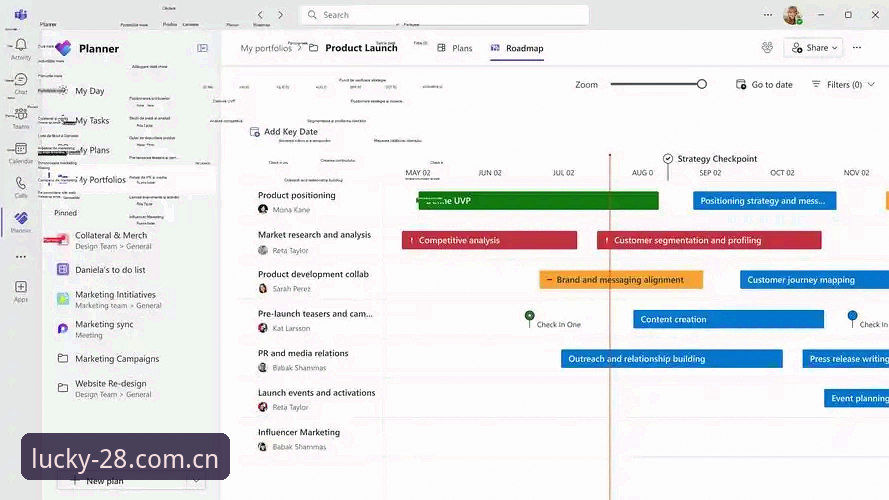Adjust the Zoom slider handle
The image size is (889, 500).
(x=702, y=84)
